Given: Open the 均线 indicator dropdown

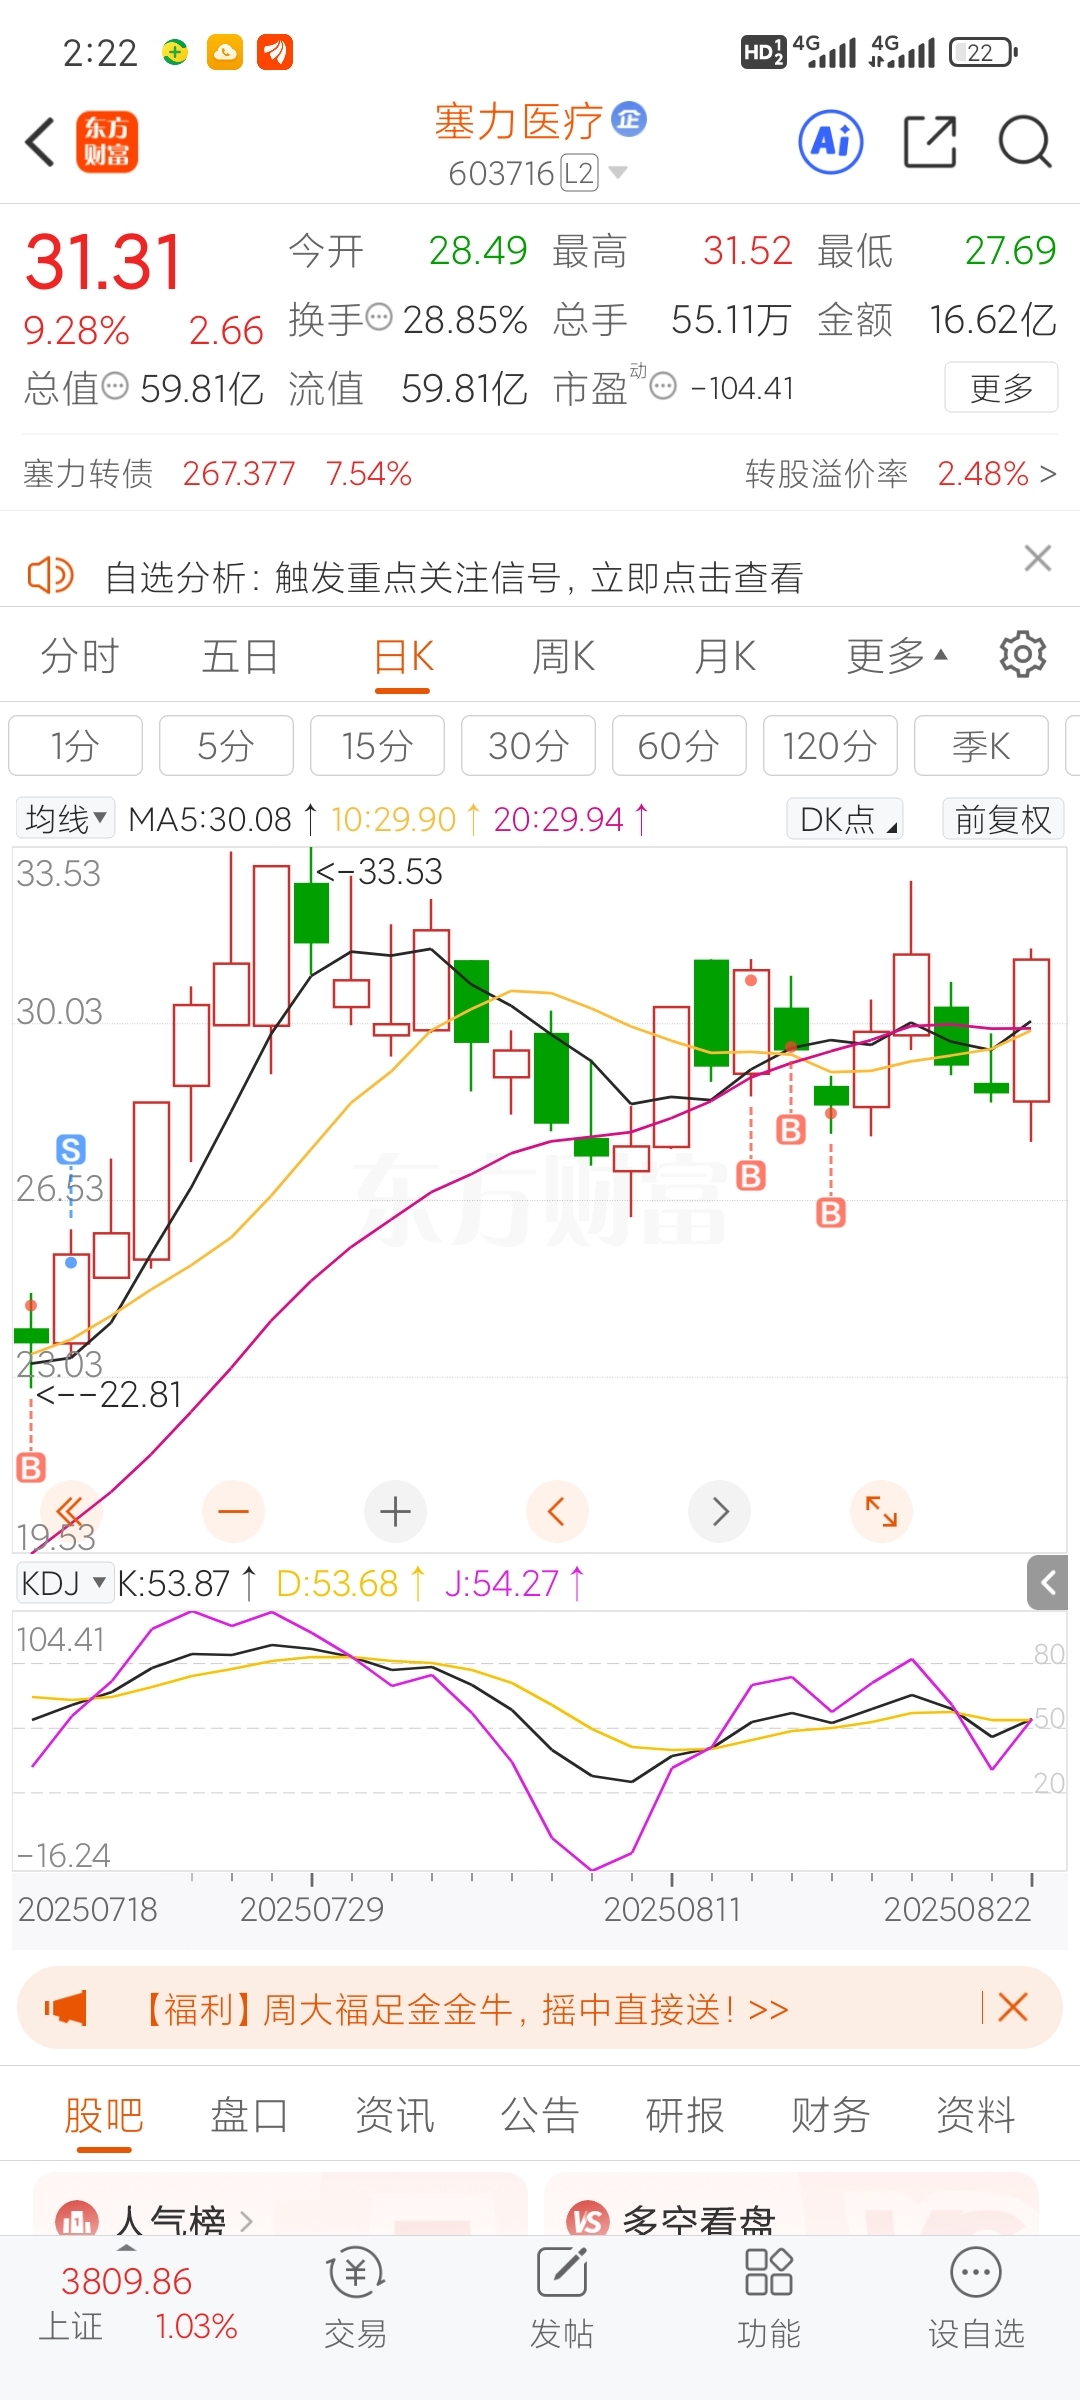Looking at the screenshot, I should [x=66, y=819].
